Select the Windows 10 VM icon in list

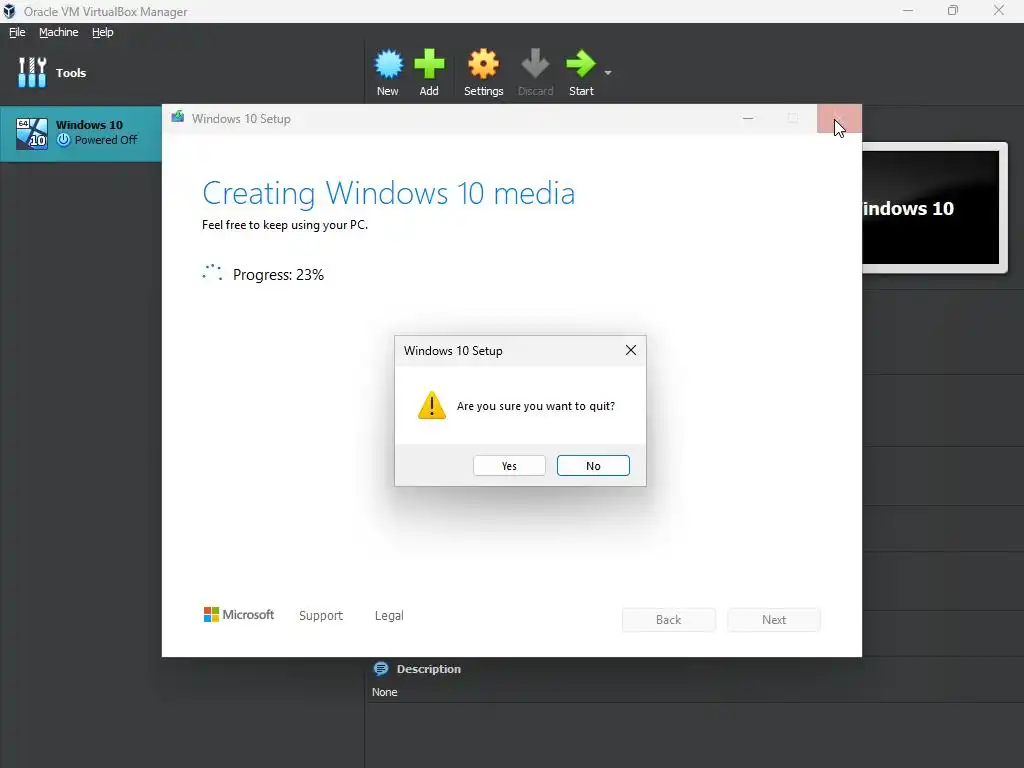click(x=32, y=133)
